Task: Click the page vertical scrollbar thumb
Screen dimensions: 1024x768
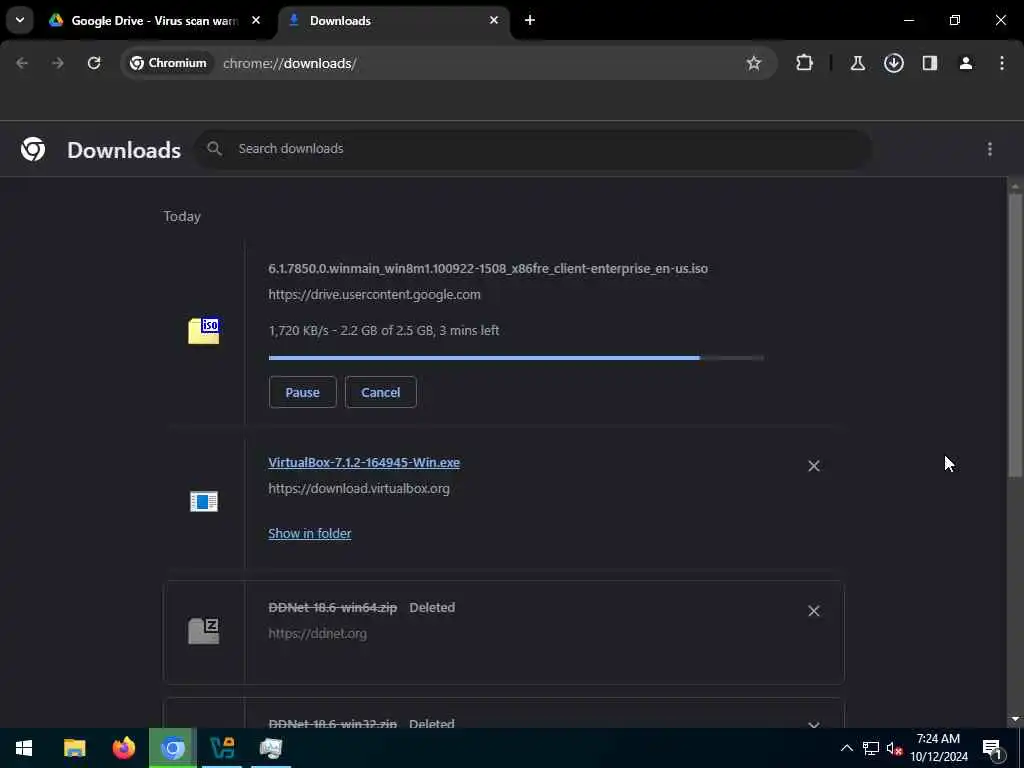Action: click(1015, 334)
